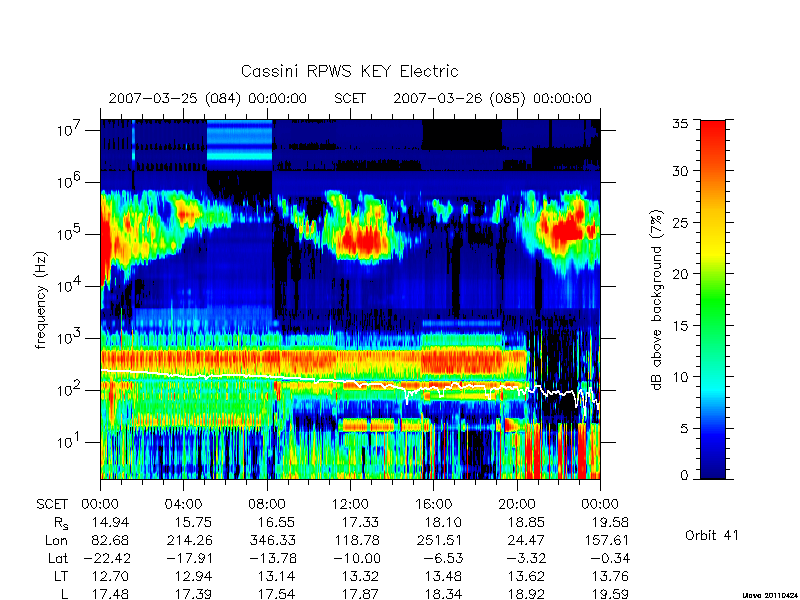
Task: Click the 'frequency (Hz)' y-axis label
Action: 41,301
